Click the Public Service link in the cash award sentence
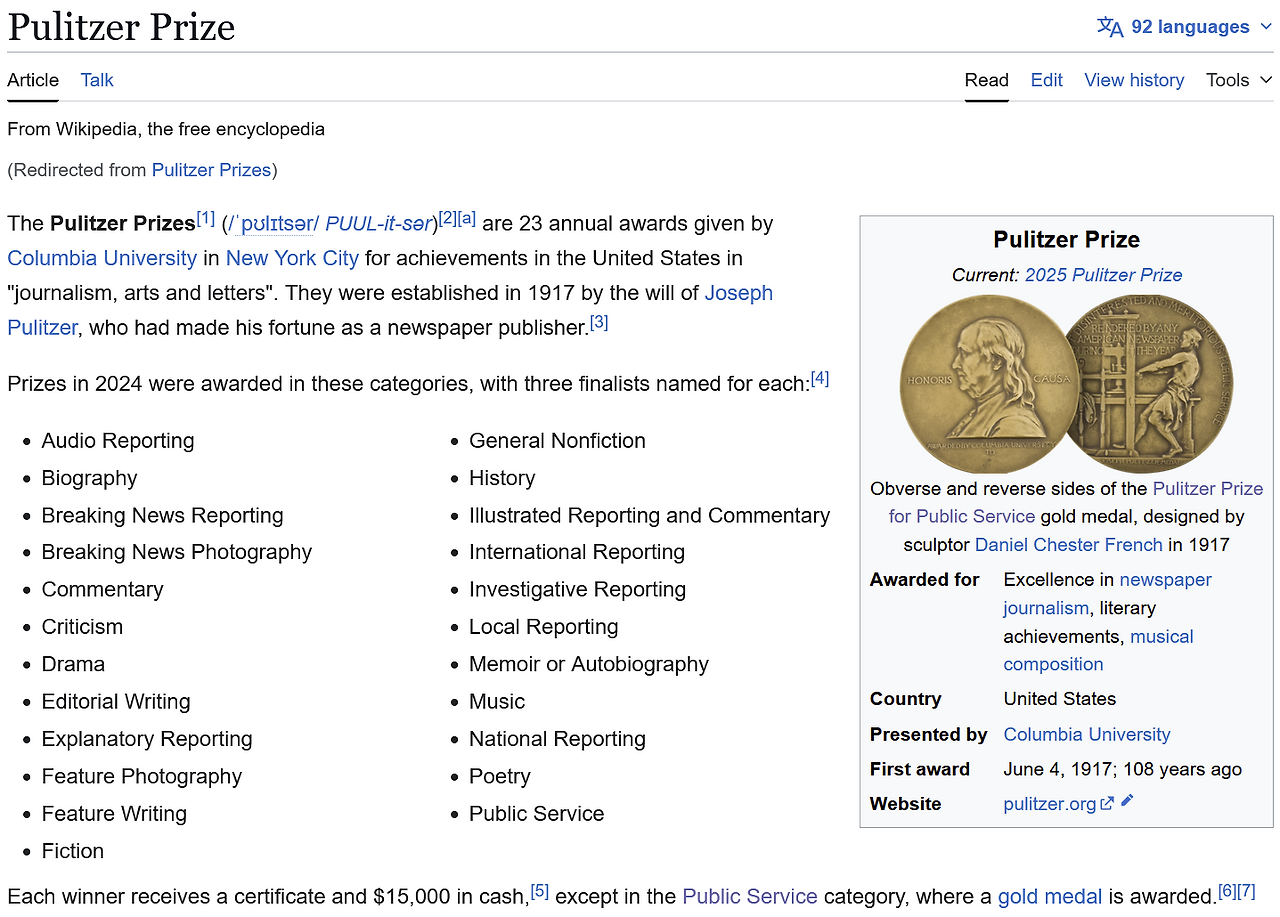 tap(750, 897)
